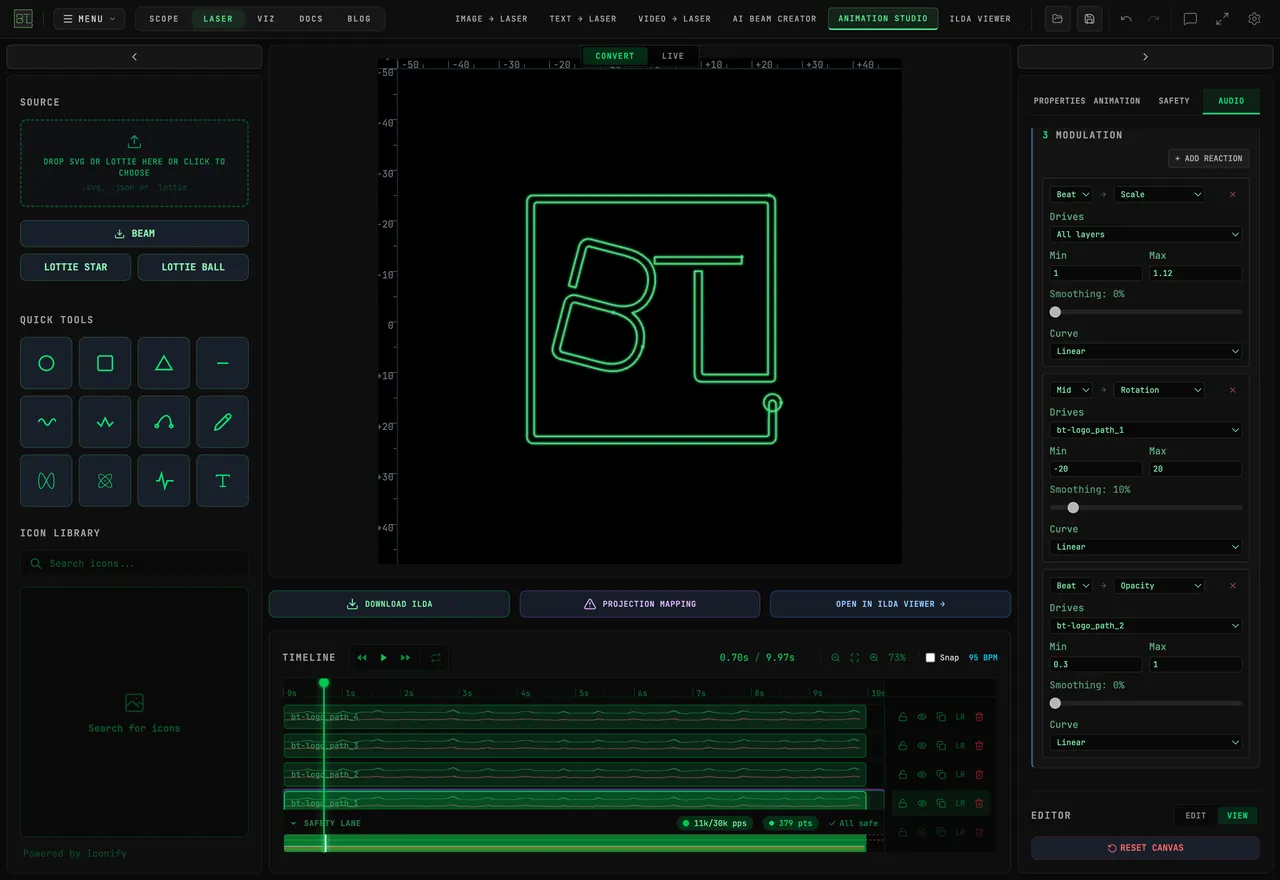Switch to the Safety tab
Image resolution: width=1280 pixels, height=880 pixels.
[1174, 101]
